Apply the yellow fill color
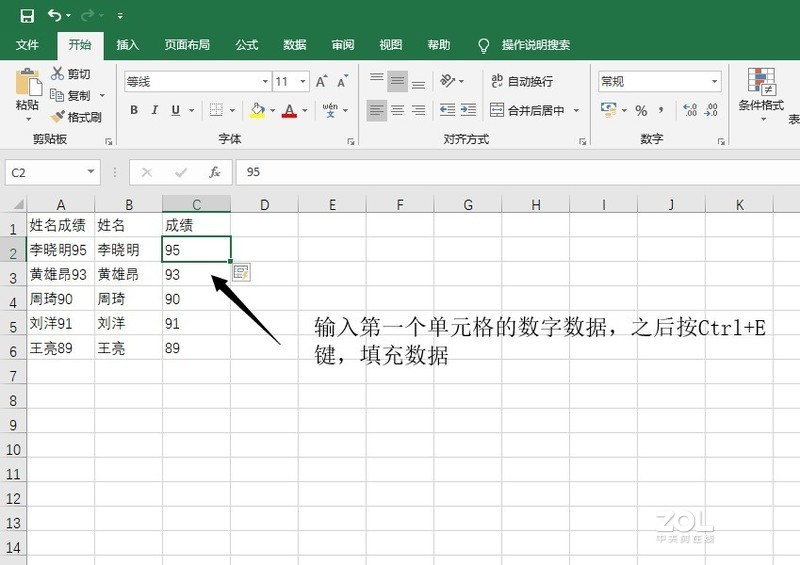800x565 pixels. (257, 110)
